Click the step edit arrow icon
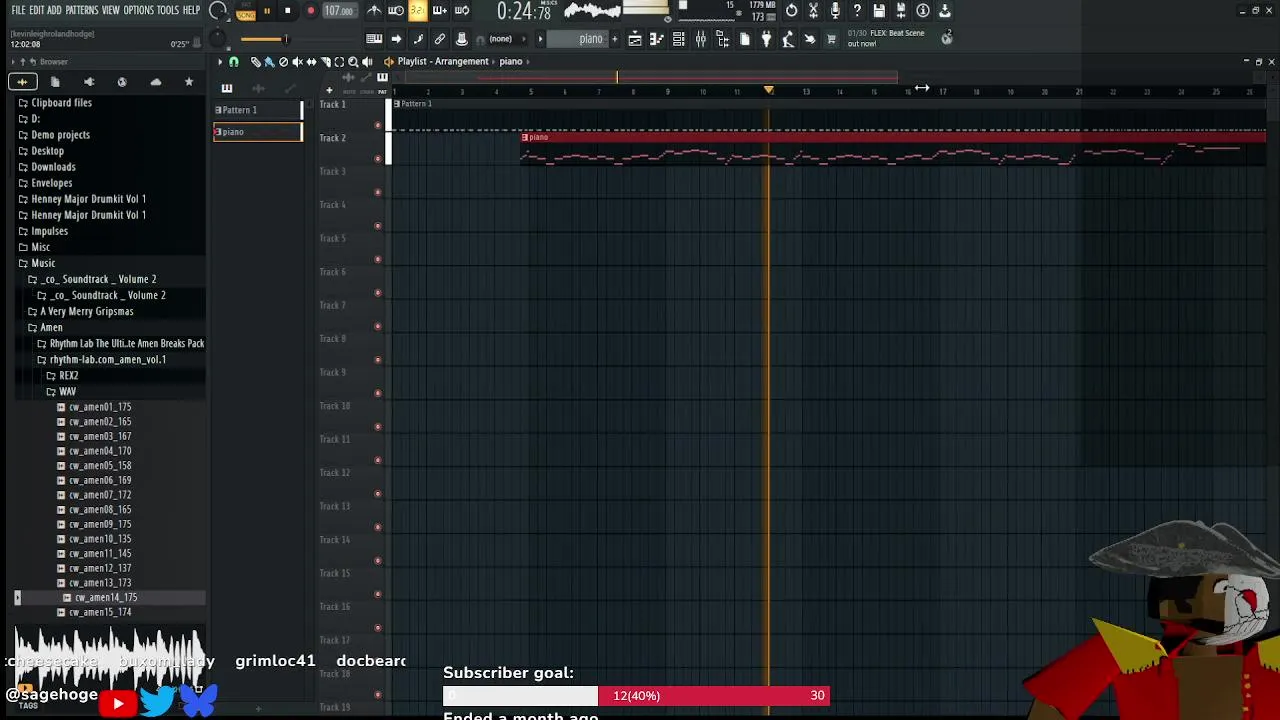Viewport: 1280px width, 720px height. coord(396,39)
